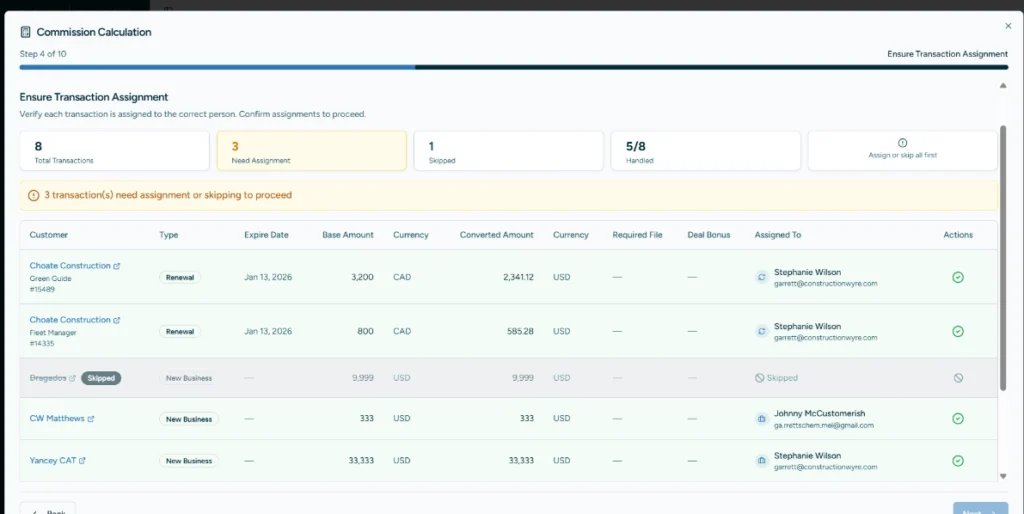Click the warning icon in the yellow alert banner
This screenshot has height=514, width=1024.
(33, 195)
